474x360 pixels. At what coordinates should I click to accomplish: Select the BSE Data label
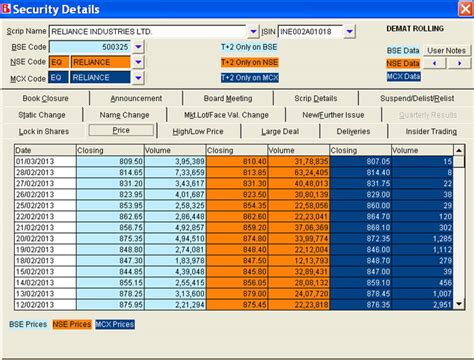point(403,51)
